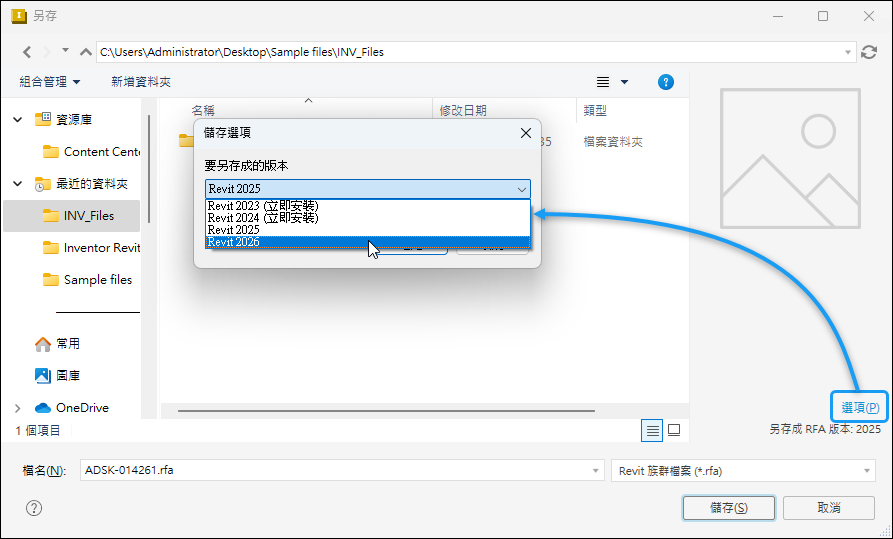Click the Back navigation arrow
Viewport: 893px width, 539px height.
tap(27, 52)
